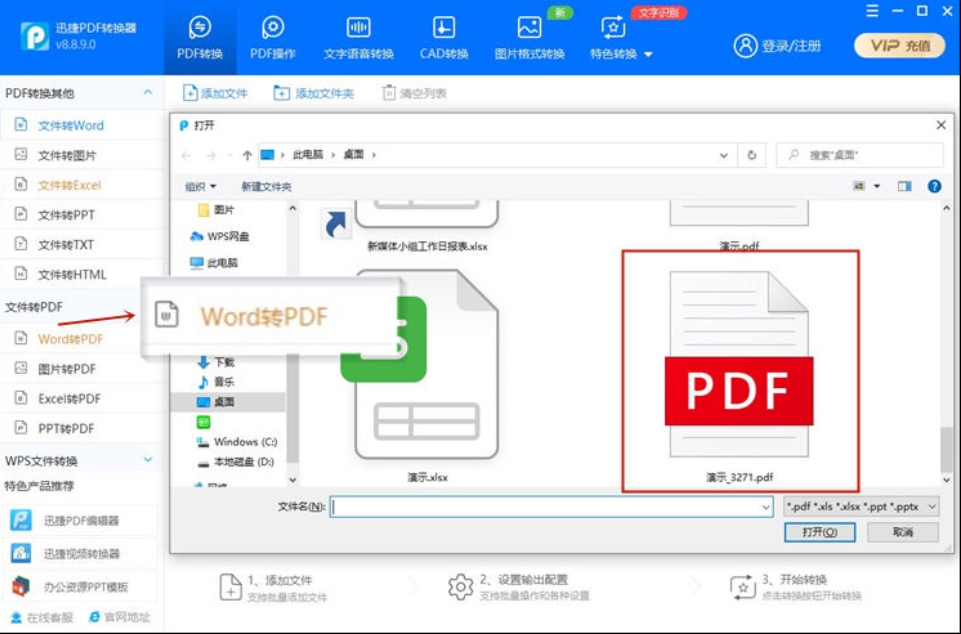Select PPT转PDF in sidebar
Viewport: 961px width, 634px height.
point(82,428)
